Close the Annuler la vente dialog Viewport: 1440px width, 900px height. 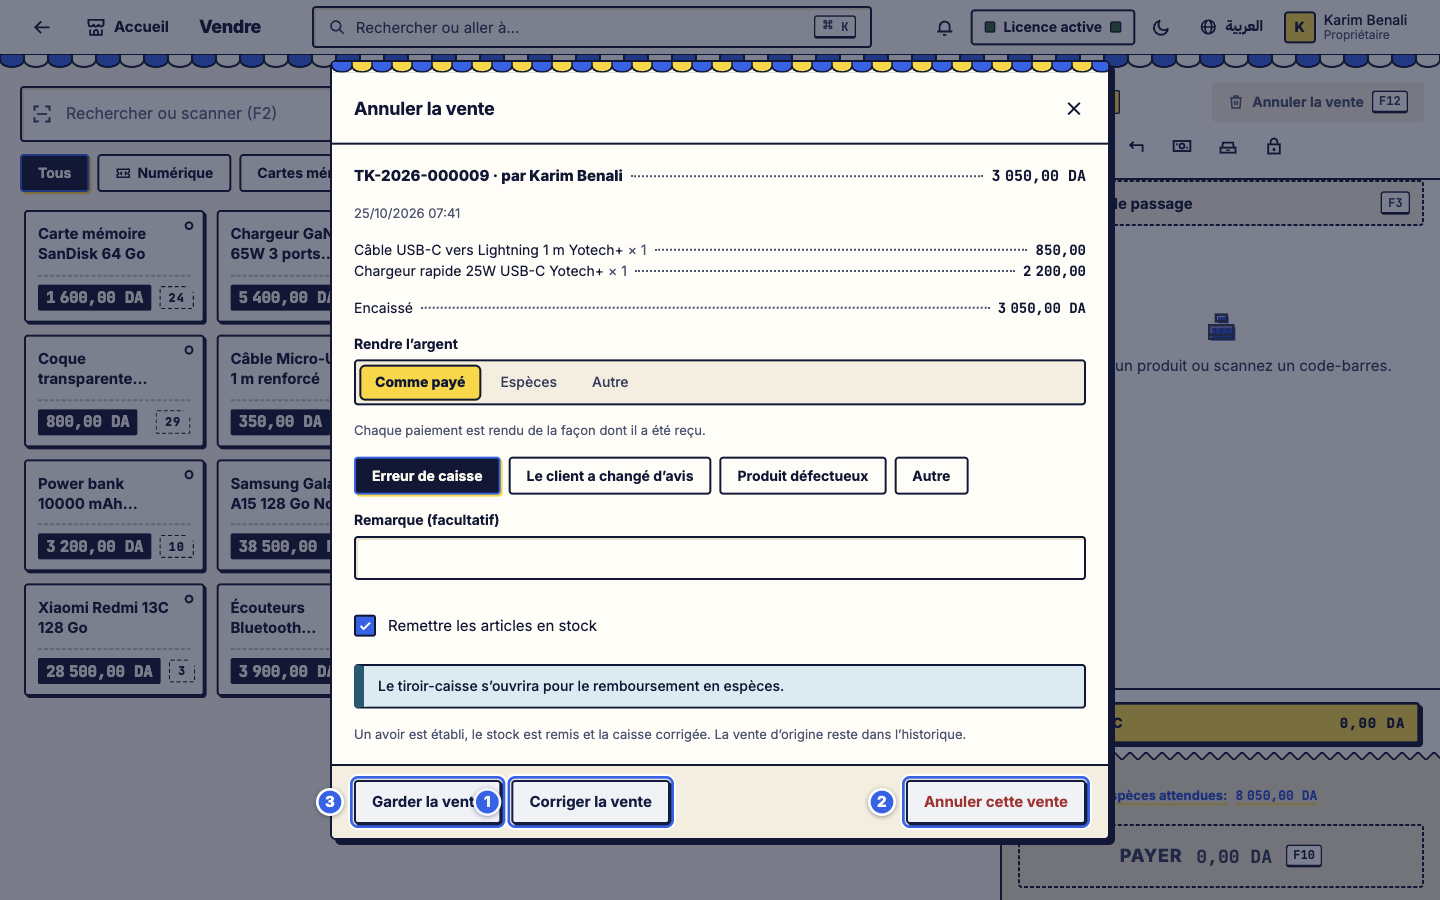1074,109
